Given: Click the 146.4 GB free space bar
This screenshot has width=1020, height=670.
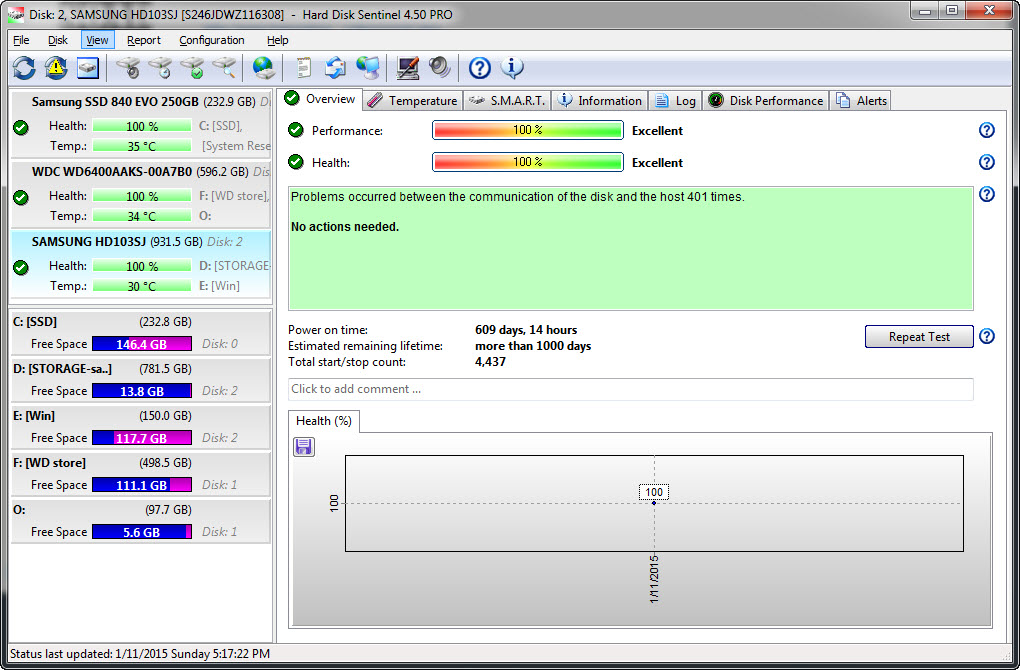Looking at the screenshot, I should click(x=142, y=344).
